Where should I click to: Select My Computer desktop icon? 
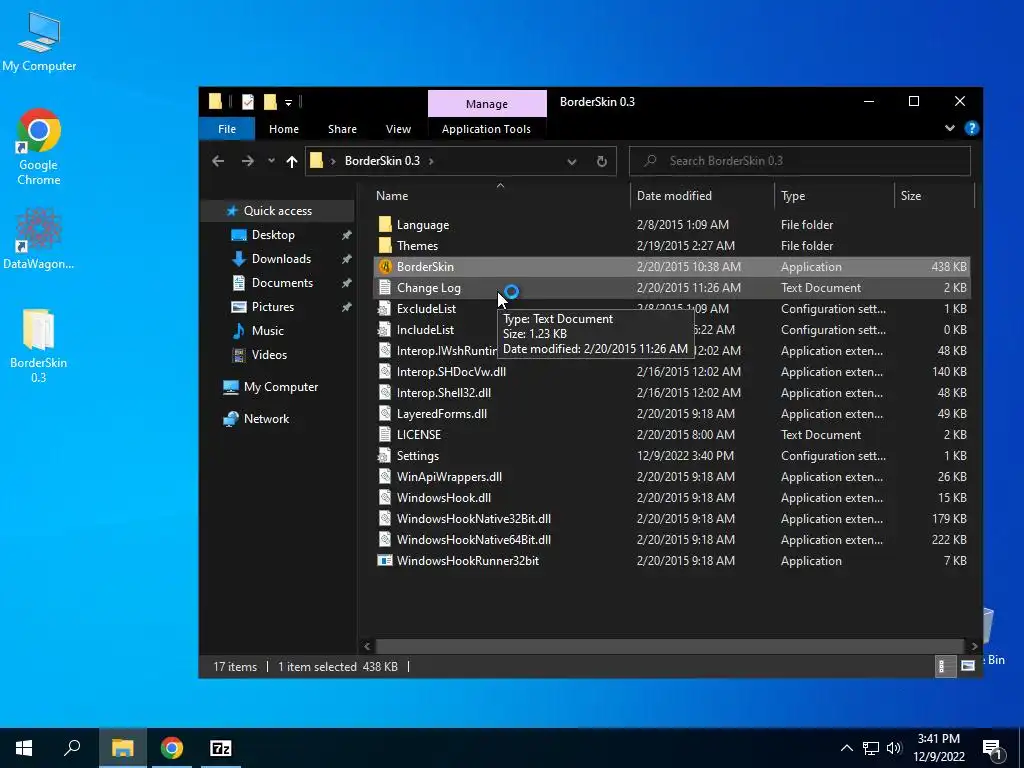pos(39,41)
